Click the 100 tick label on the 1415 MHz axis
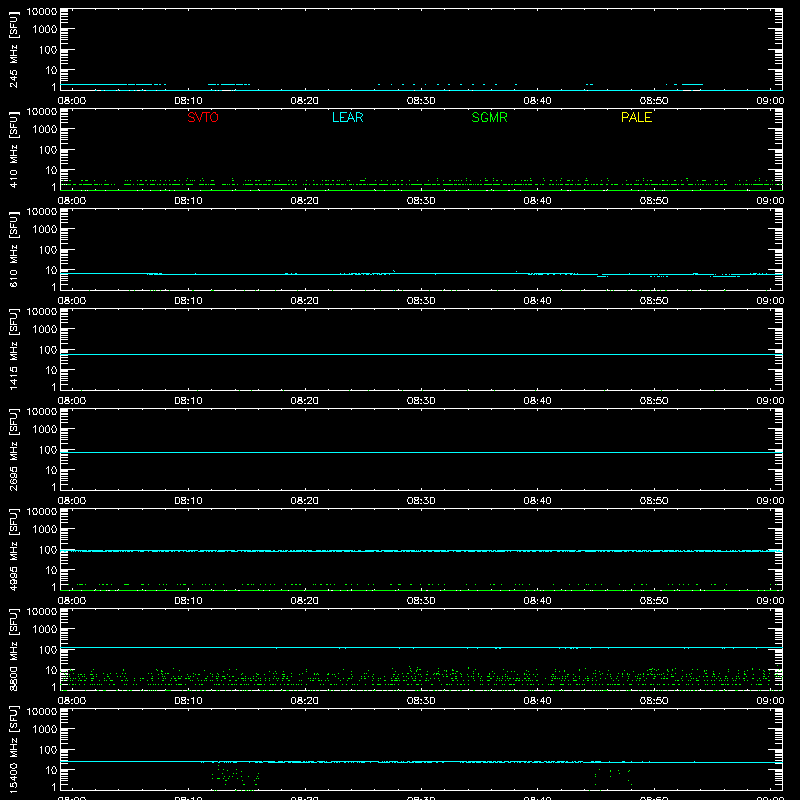This screenshot has width=800, height=800. [x=48, y=349]
